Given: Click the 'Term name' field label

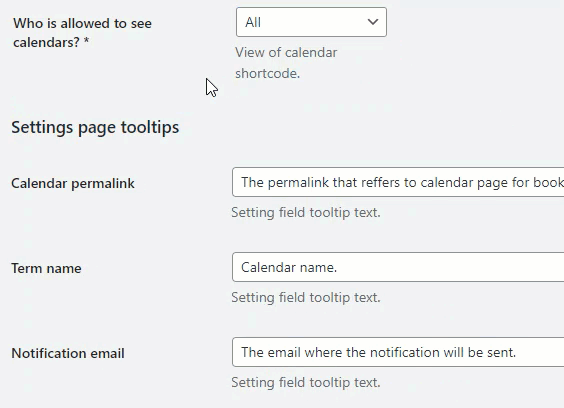Looking at the screenshot, I should 46,268.
